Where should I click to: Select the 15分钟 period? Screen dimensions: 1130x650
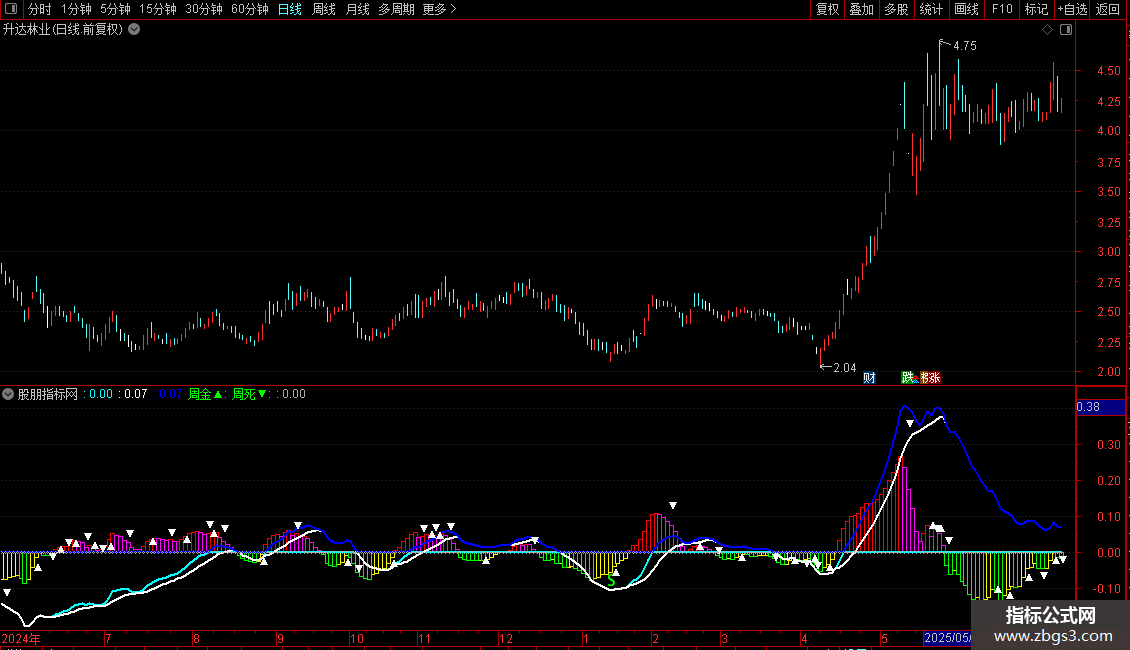157,9
